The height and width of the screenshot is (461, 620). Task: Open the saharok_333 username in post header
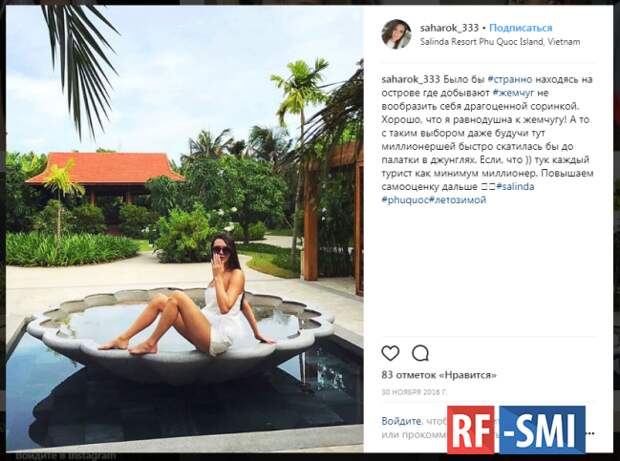449,28
